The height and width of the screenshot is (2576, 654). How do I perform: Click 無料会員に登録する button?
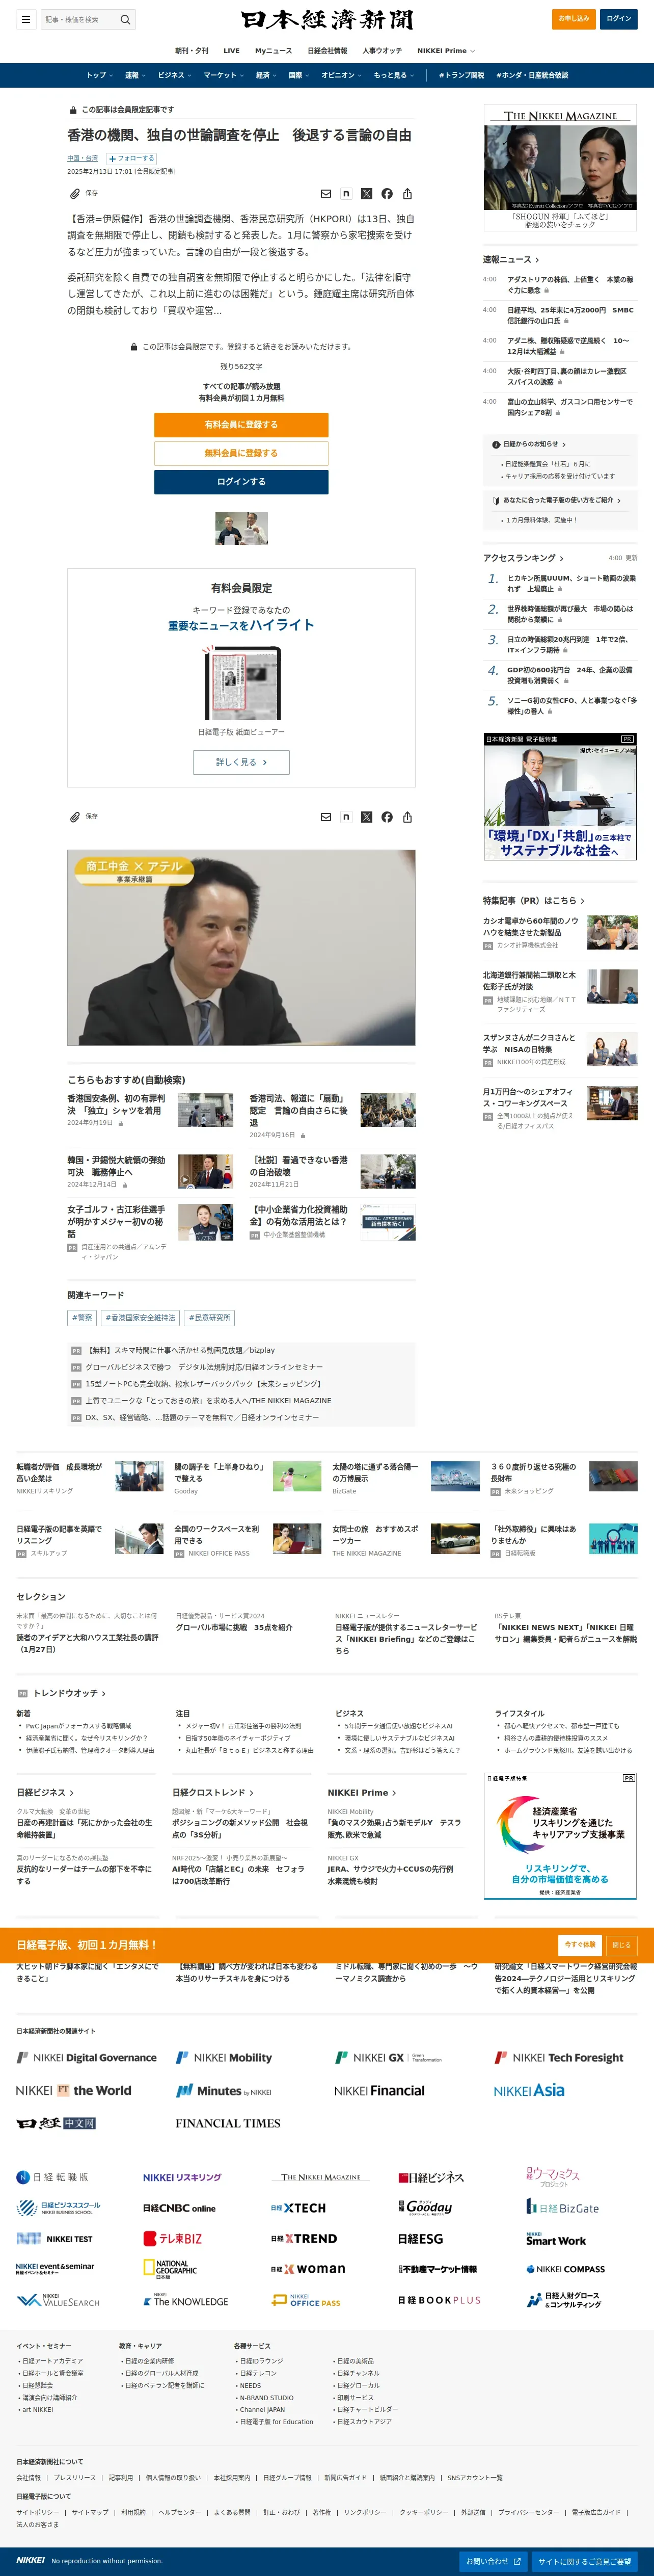[241, 453]
